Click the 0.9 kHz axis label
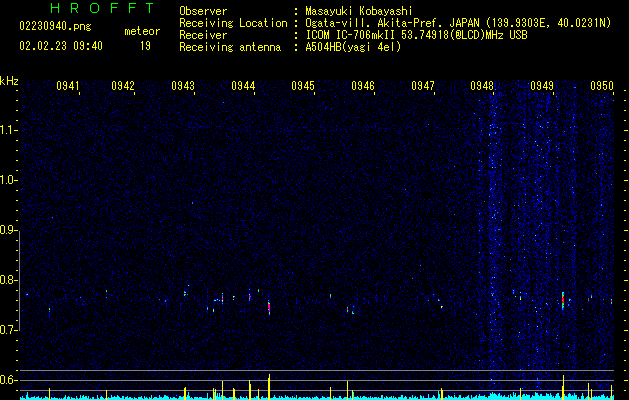629x400 pixels. [9, 230]
